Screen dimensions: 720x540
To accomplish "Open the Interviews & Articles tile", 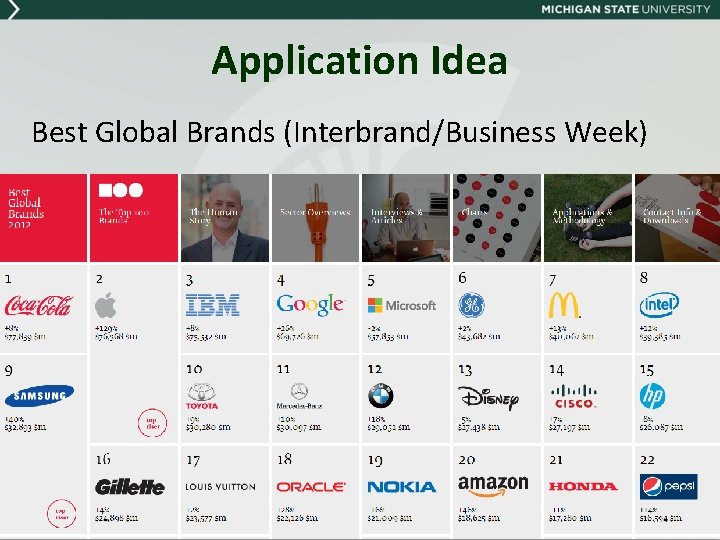I will pos(406,218).
